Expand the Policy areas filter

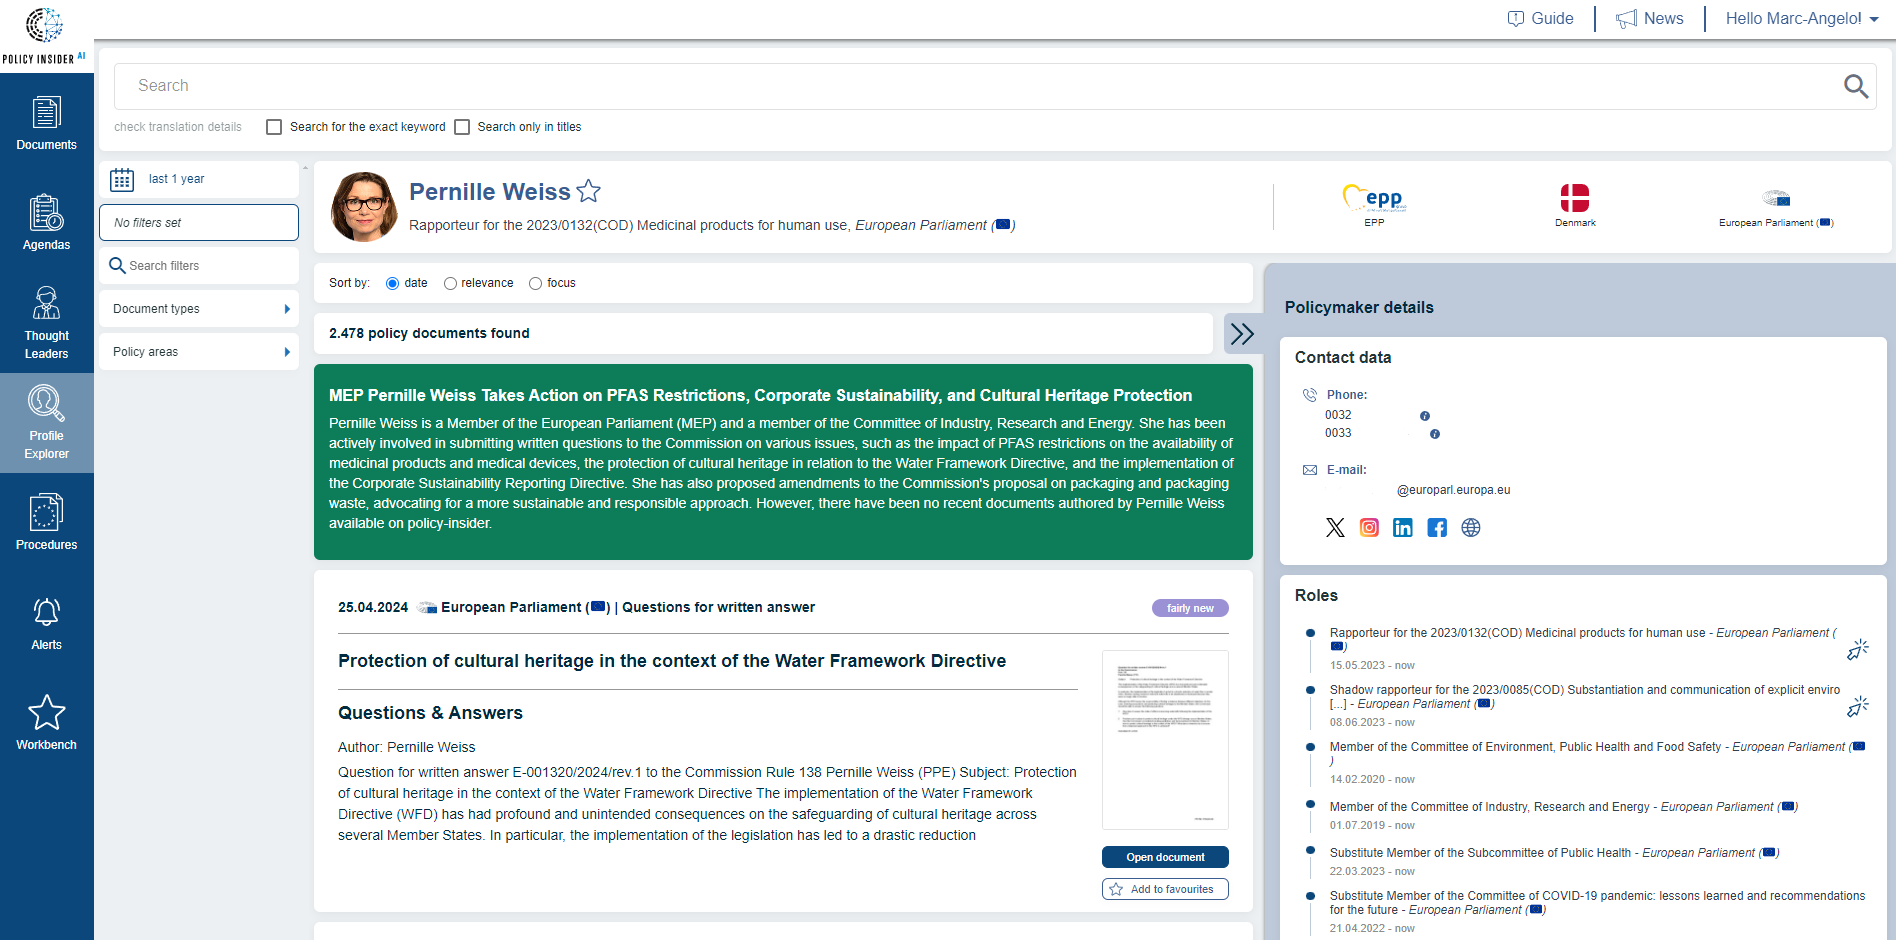coord(199,352)
